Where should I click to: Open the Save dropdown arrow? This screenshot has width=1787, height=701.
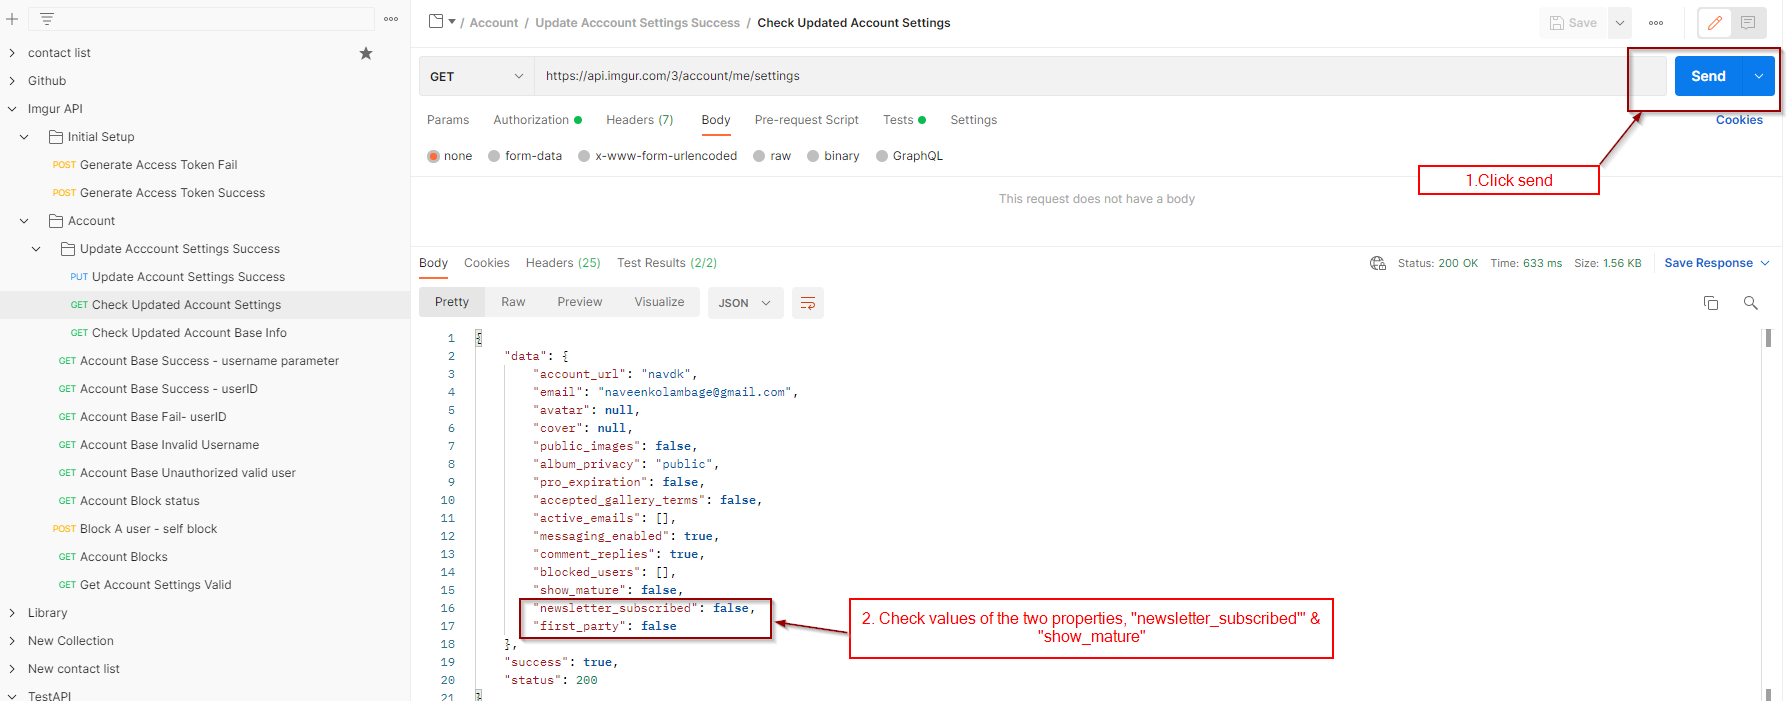[x=1620, y=23]
